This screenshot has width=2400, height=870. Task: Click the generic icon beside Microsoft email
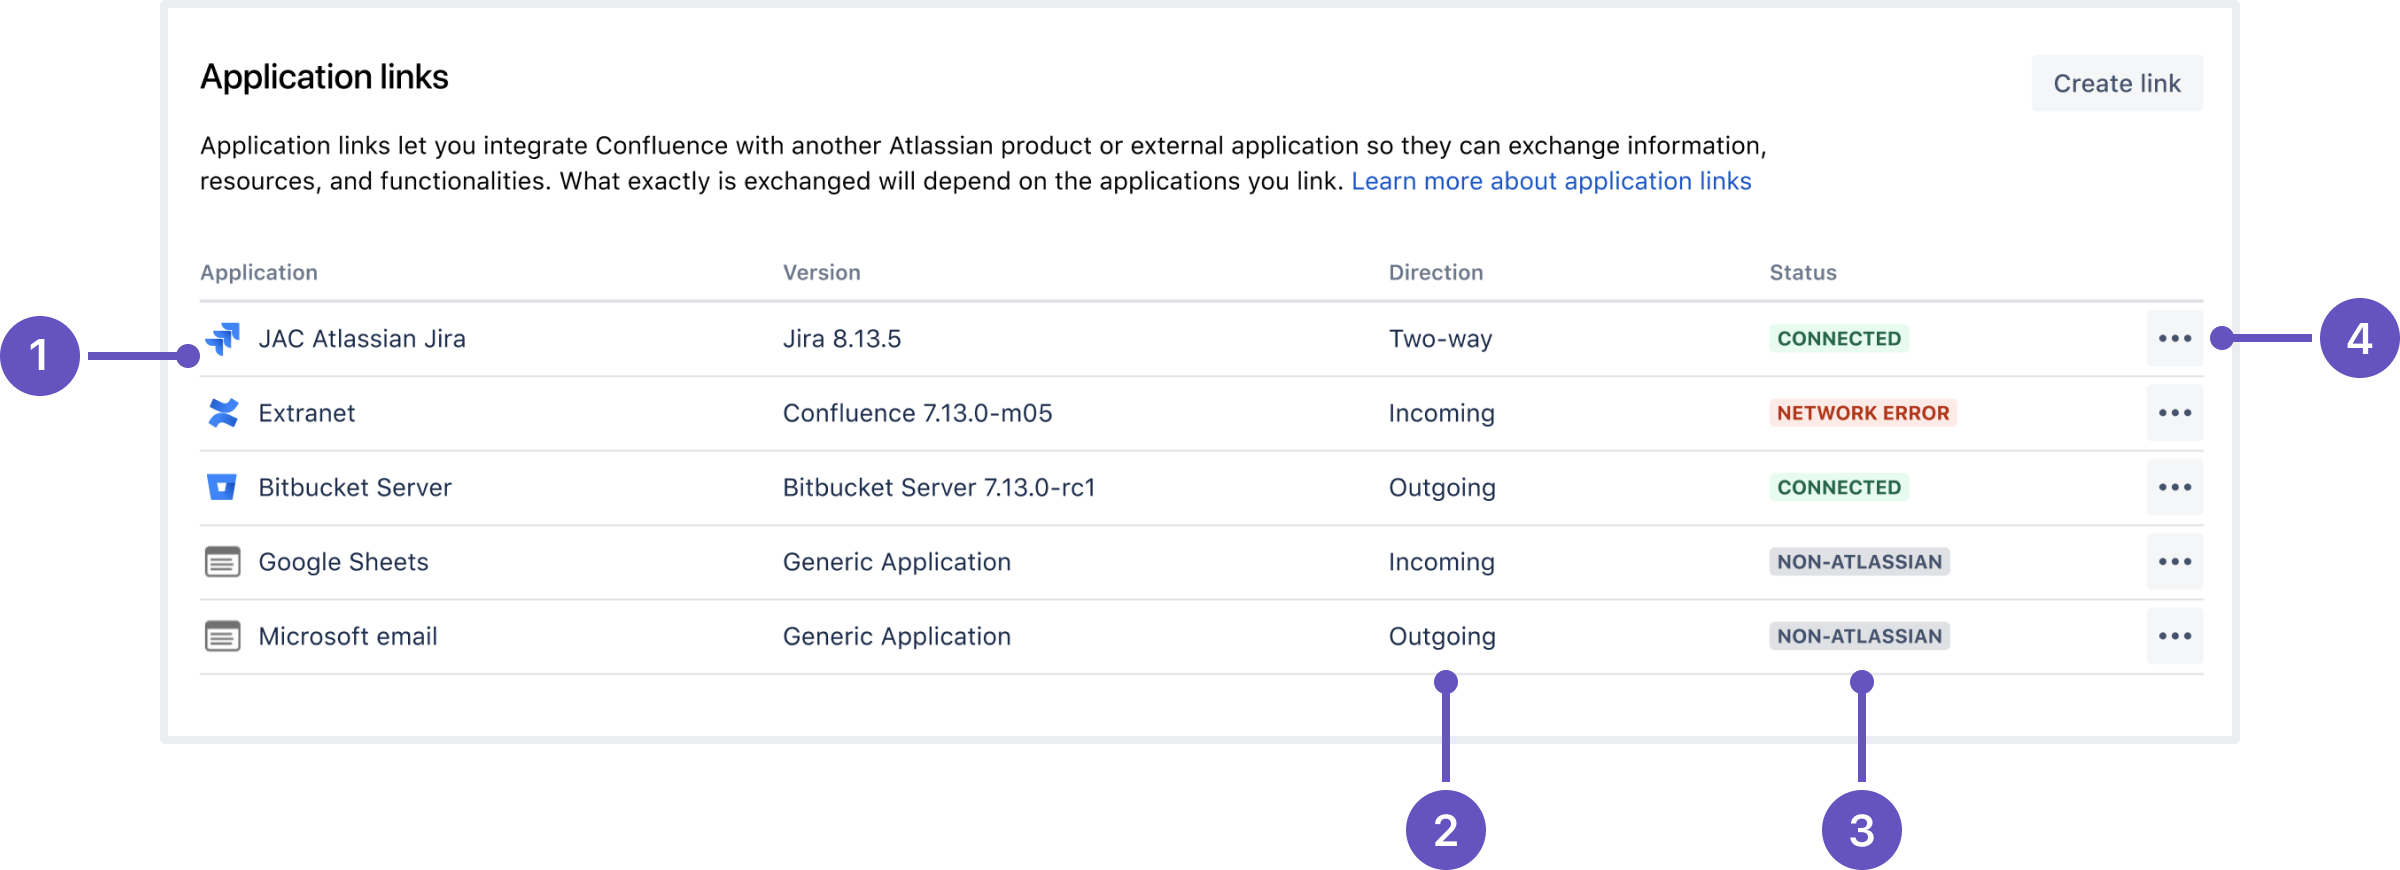(222, 636)
